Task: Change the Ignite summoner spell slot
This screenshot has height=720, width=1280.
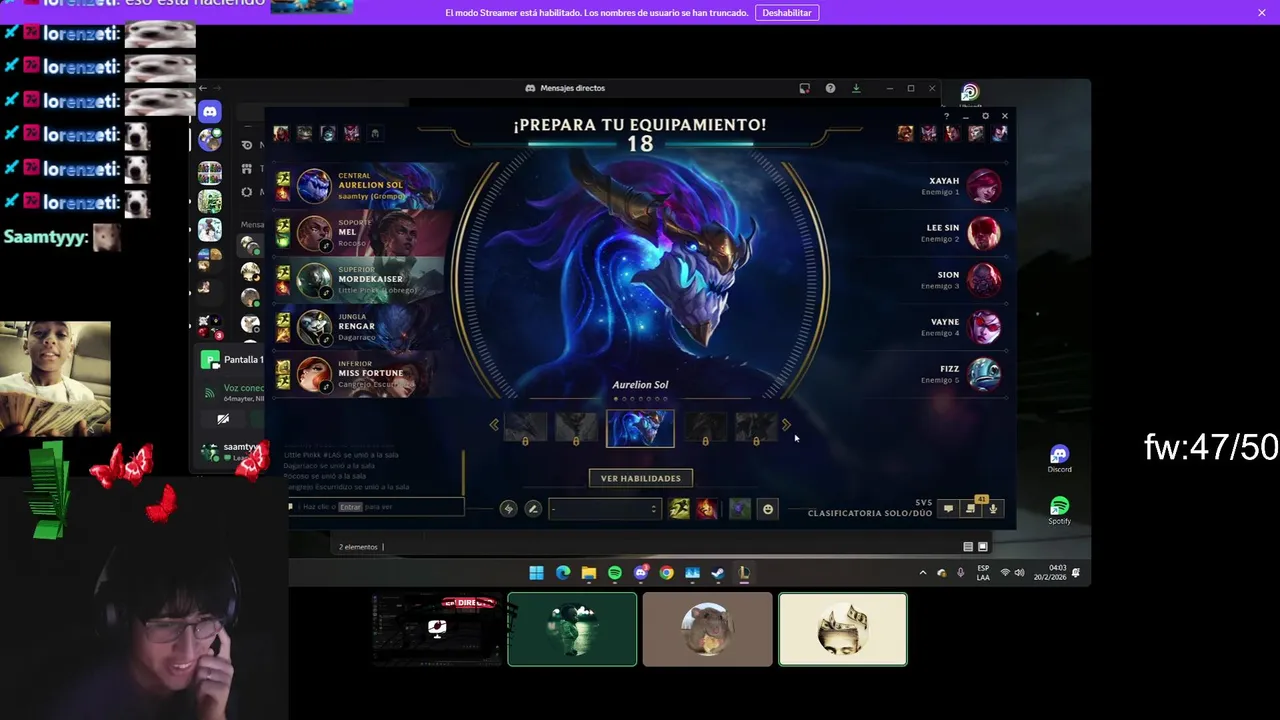Action: click(707, 509)
